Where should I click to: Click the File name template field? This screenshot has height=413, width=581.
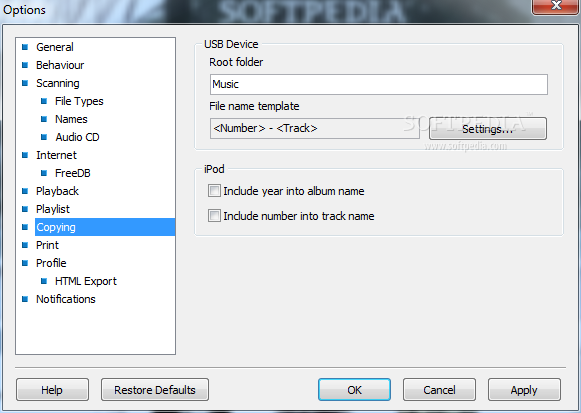pyautogui.click(x=315, y=129)
